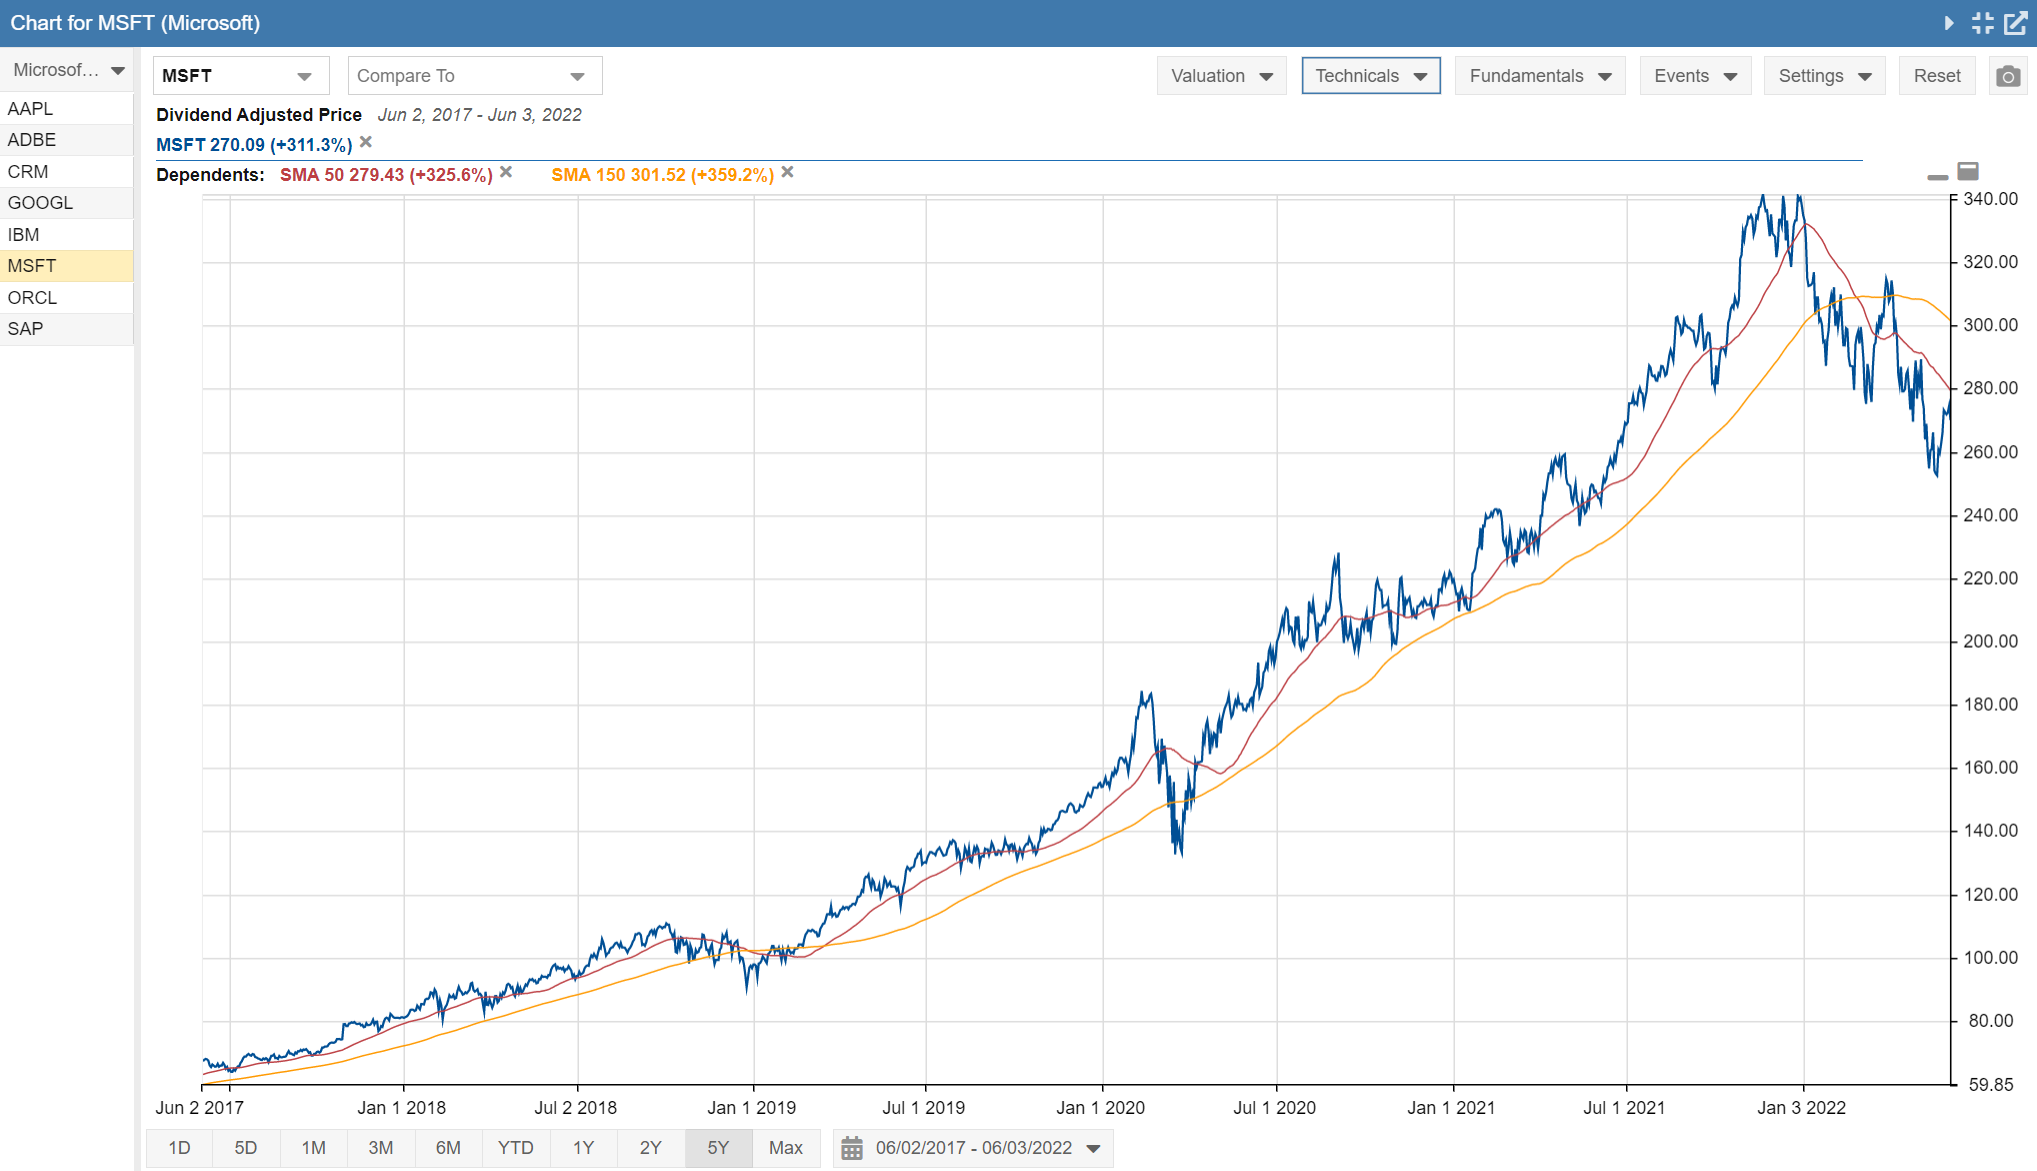2037x1171 pixels.
Task: Select GOOGL from the ticker list
Action: [67, 203]
